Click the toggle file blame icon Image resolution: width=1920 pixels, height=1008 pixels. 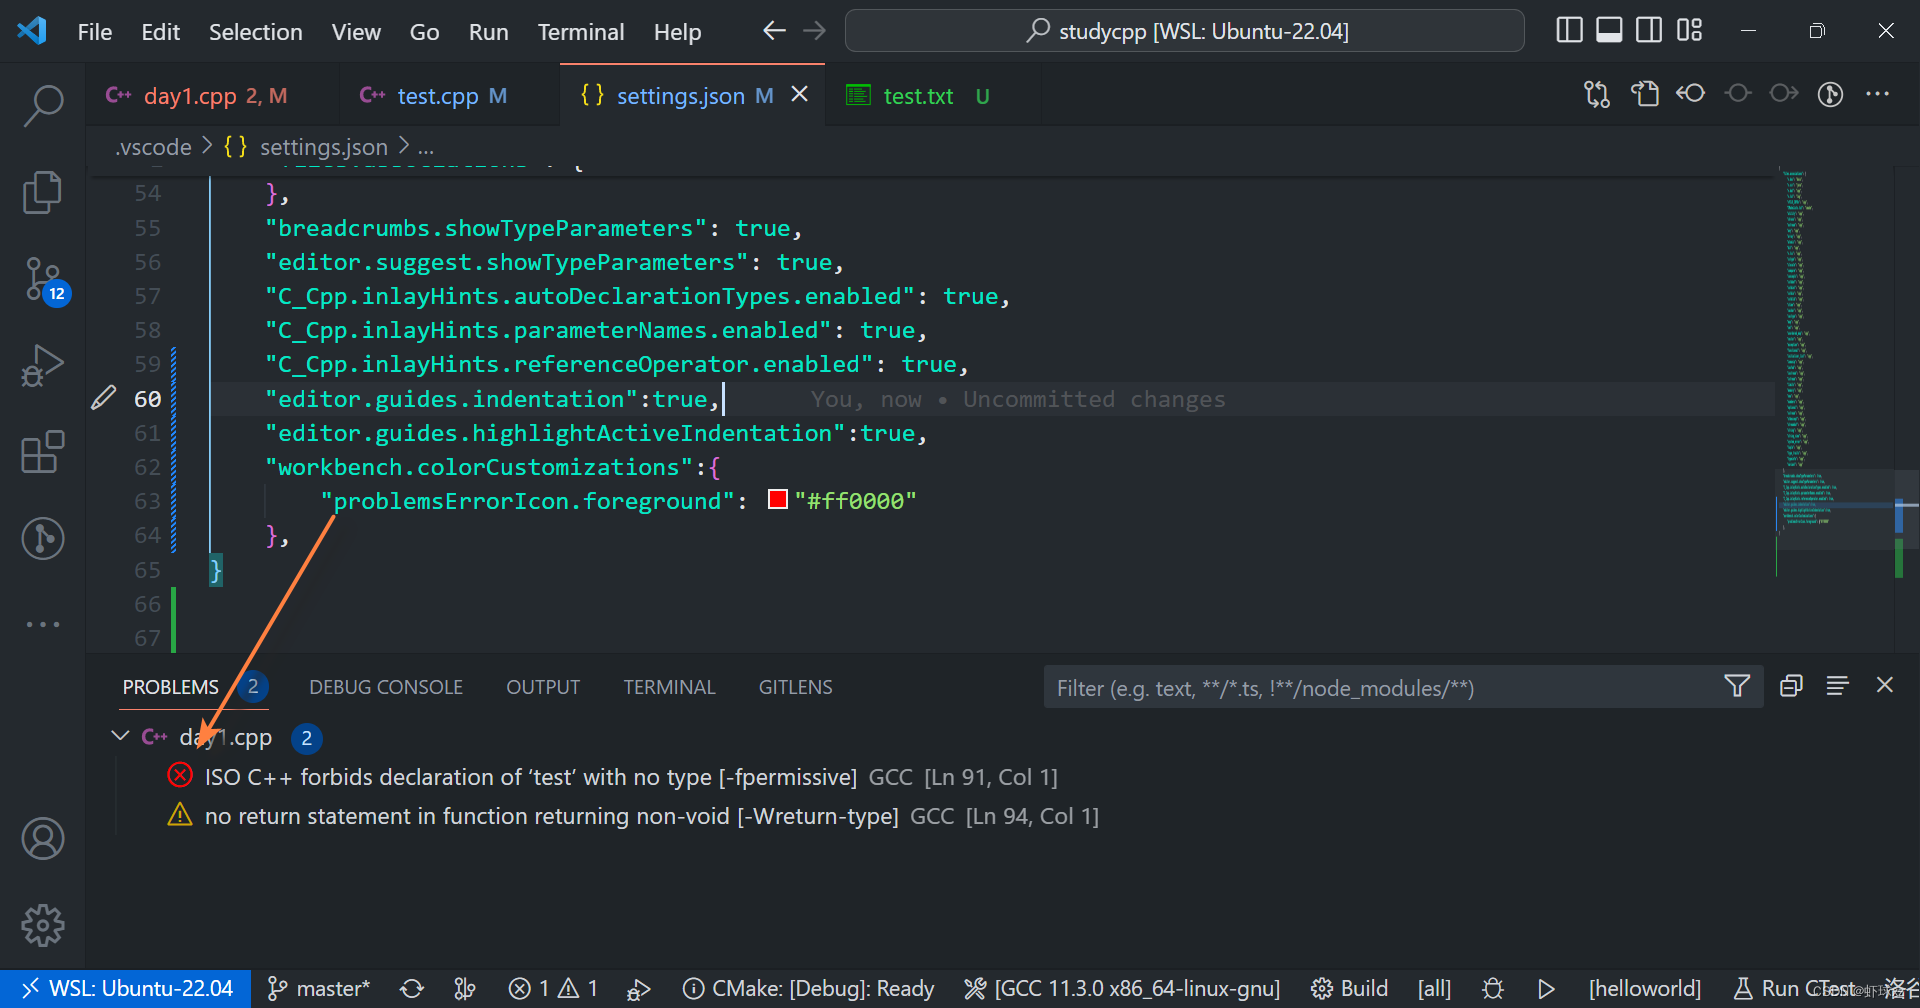pyautogui.click(x=1691, y=94)
